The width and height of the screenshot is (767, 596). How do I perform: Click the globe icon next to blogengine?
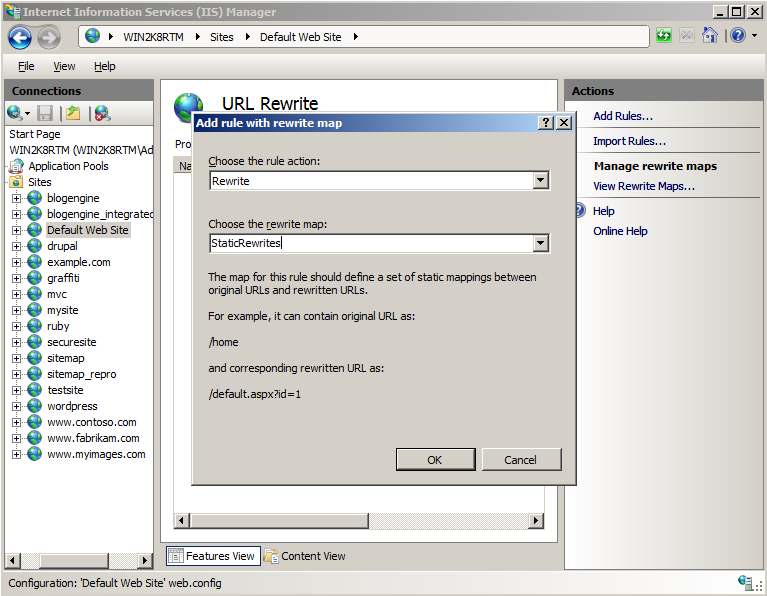point(34,198)
